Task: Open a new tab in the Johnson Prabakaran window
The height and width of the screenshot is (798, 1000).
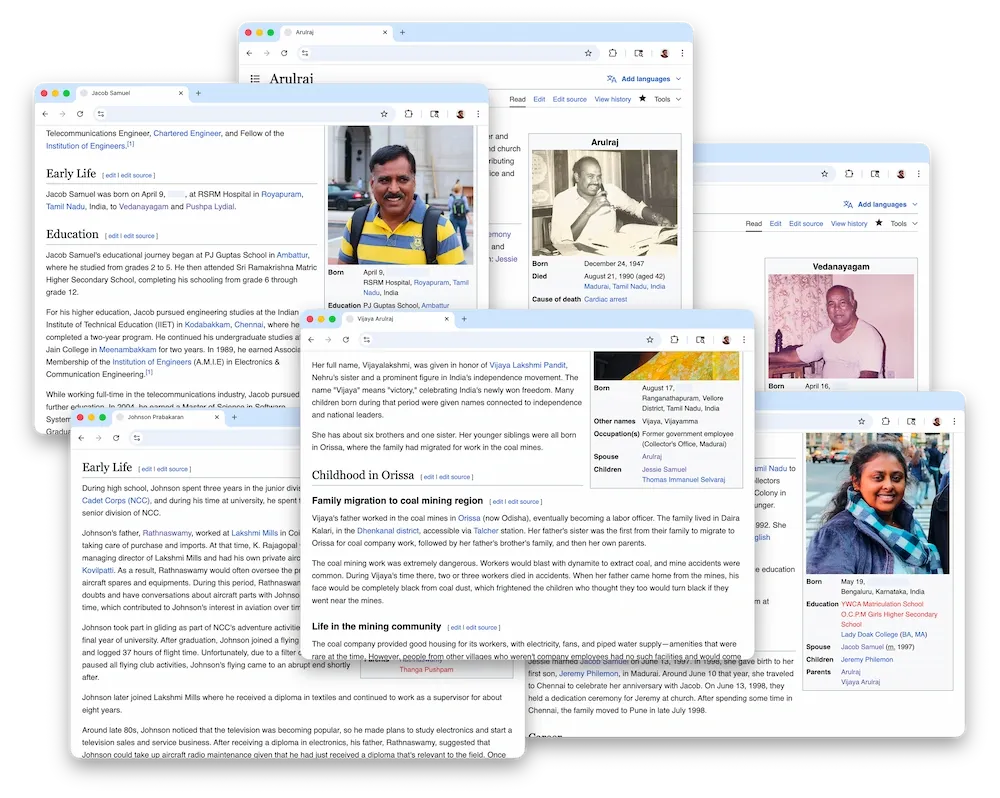Action: pyautogui.click(x=234, y=417)
